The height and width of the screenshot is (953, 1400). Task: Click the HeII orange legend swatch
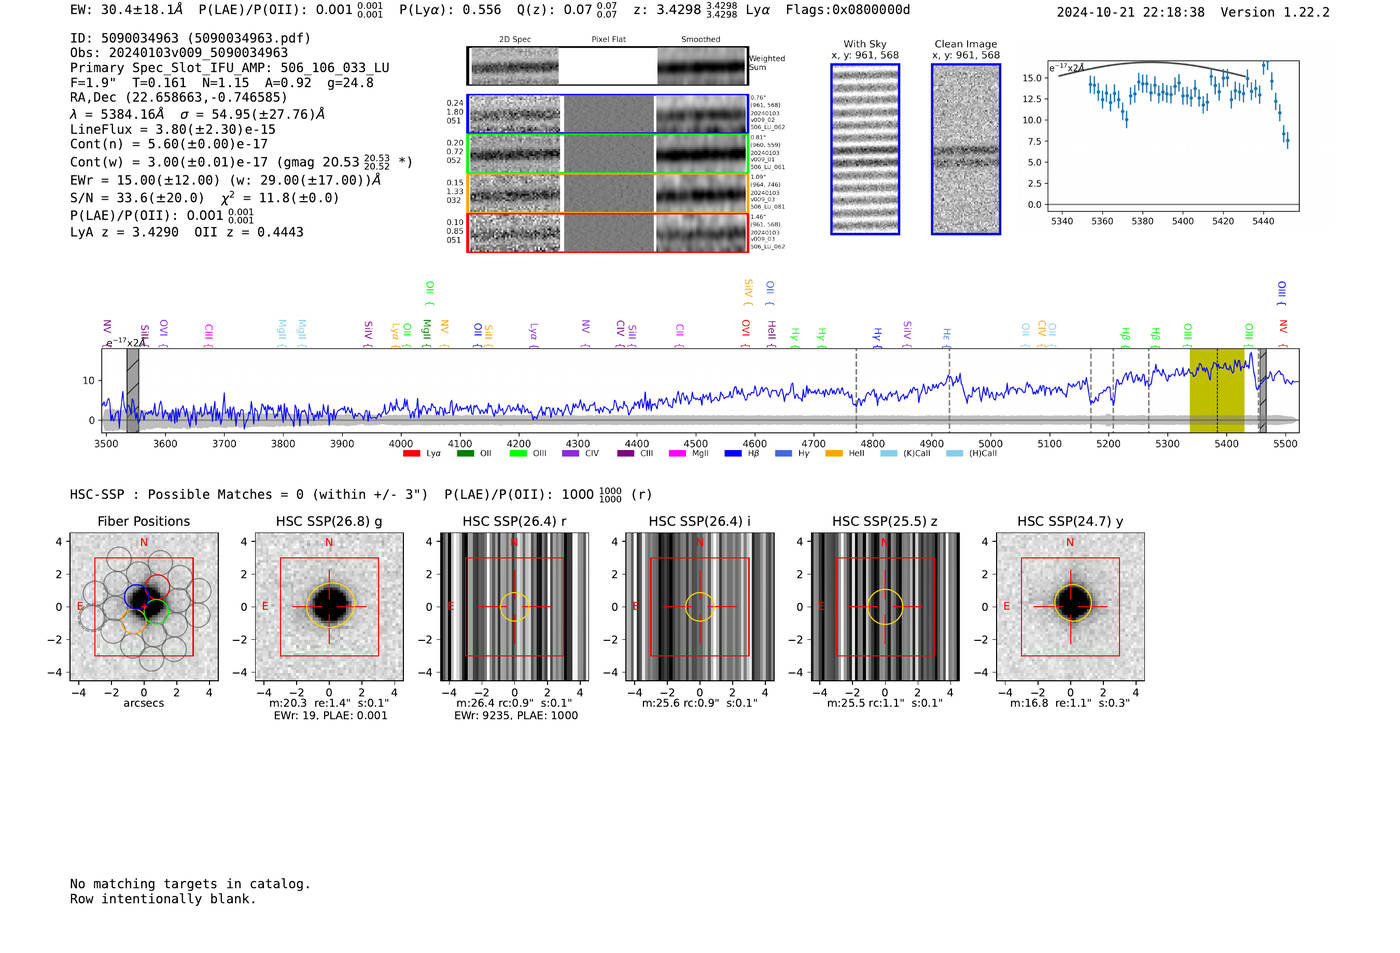tap(834, 454)
